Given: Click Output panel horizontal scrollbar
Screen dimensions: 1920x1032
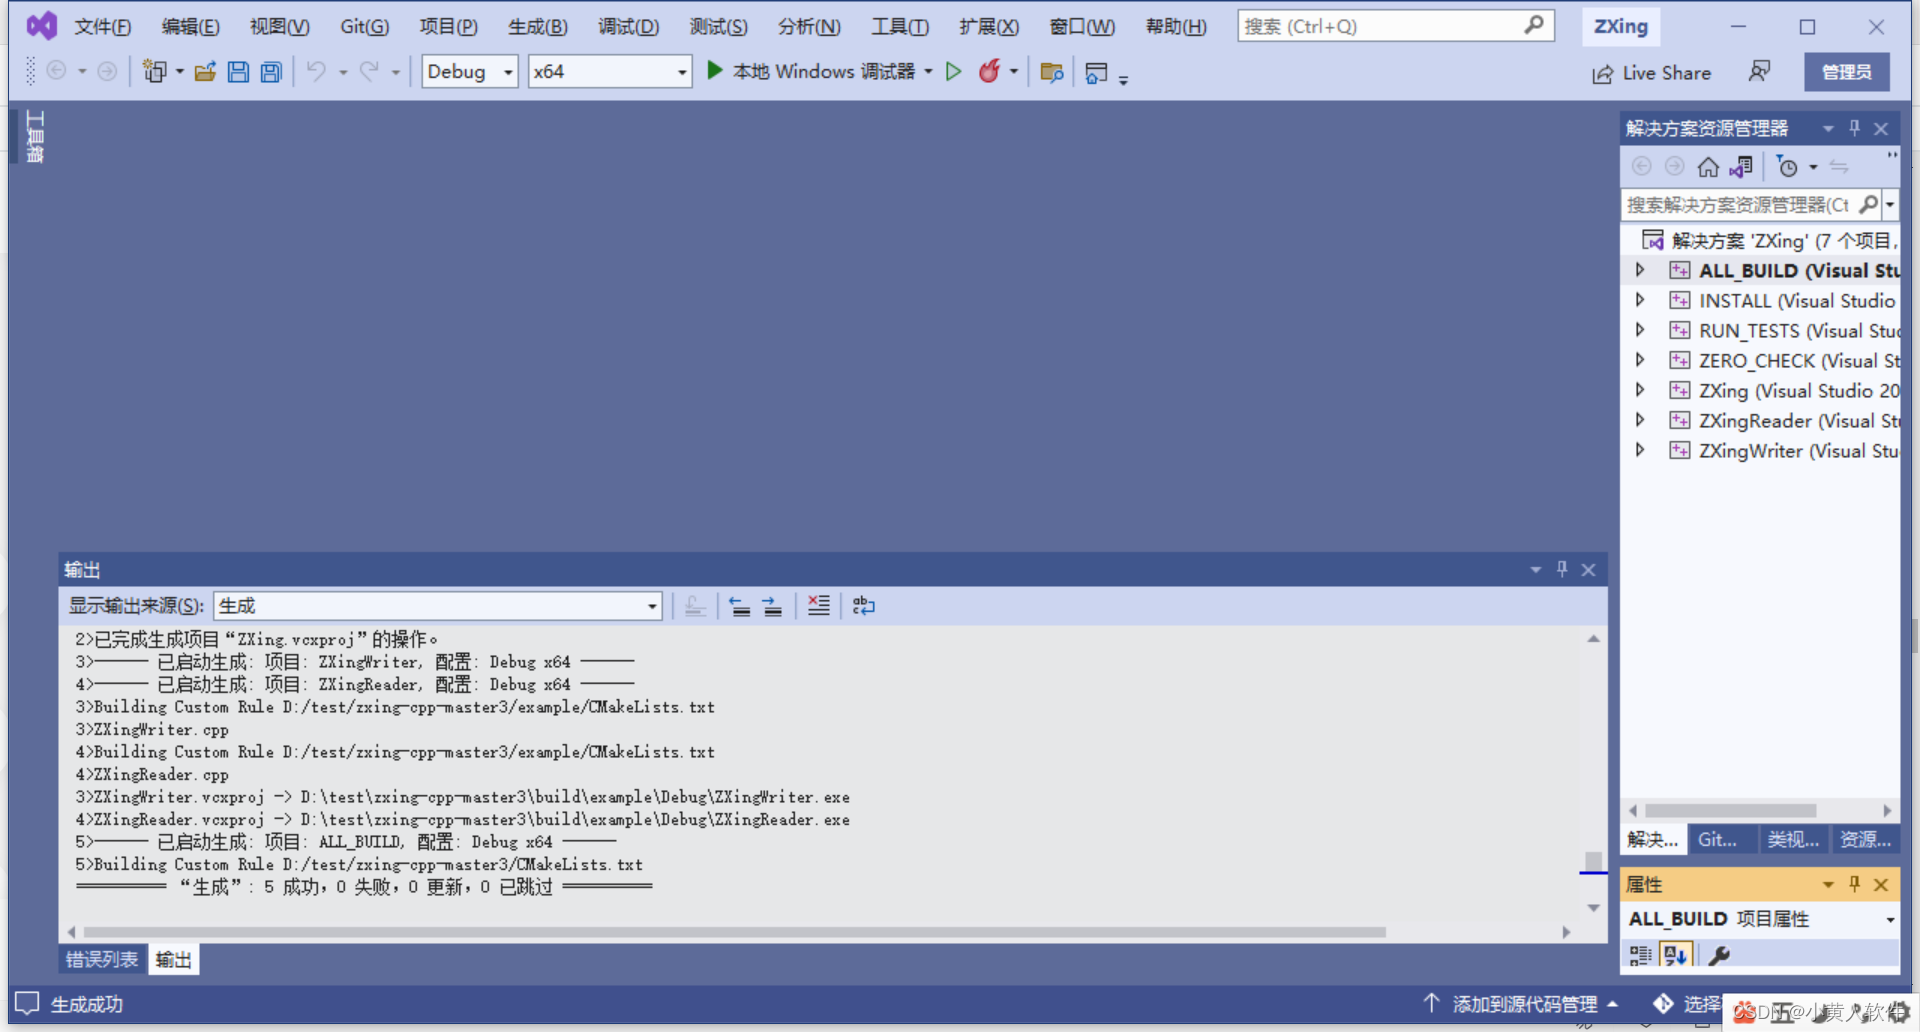Looking at the screenshot, I should click(735, 932).
